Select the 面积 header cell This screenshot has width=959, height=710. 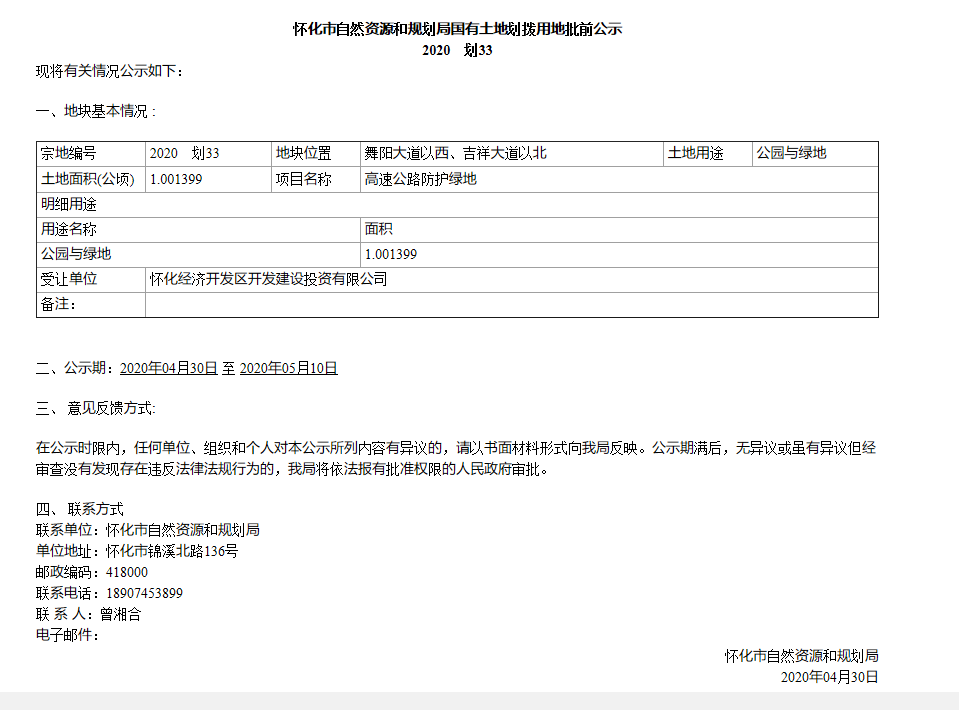click(620, 230)
